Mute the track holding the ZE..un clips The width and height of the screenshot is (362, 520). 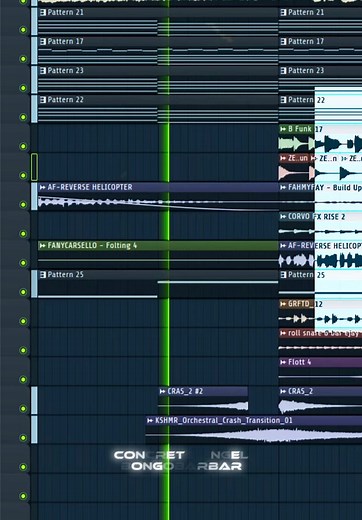click(23, 175)
